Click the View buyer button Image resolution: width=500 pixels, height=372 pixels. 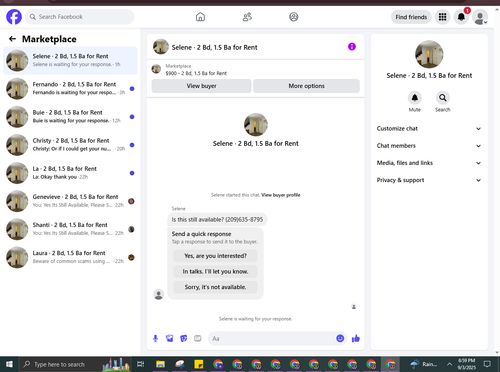pos(201,86)
